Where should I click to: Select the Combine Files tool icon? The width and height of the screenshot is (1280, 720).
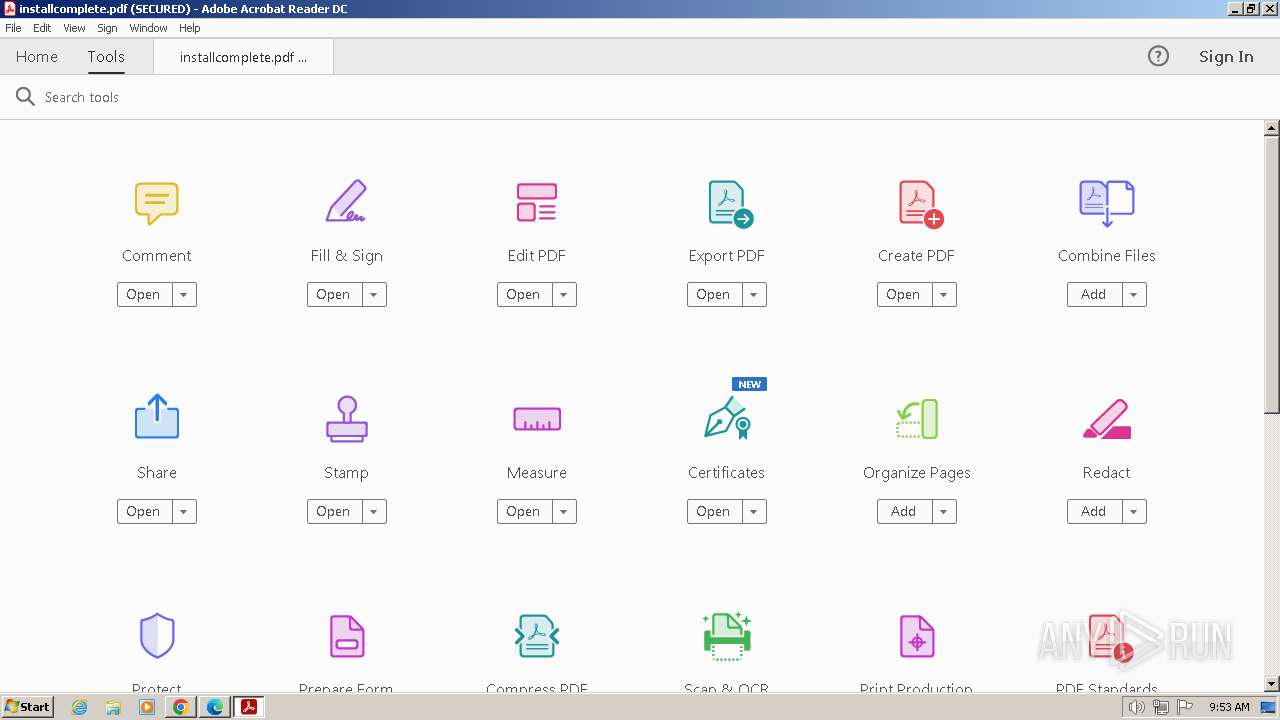click(1106, 203)
